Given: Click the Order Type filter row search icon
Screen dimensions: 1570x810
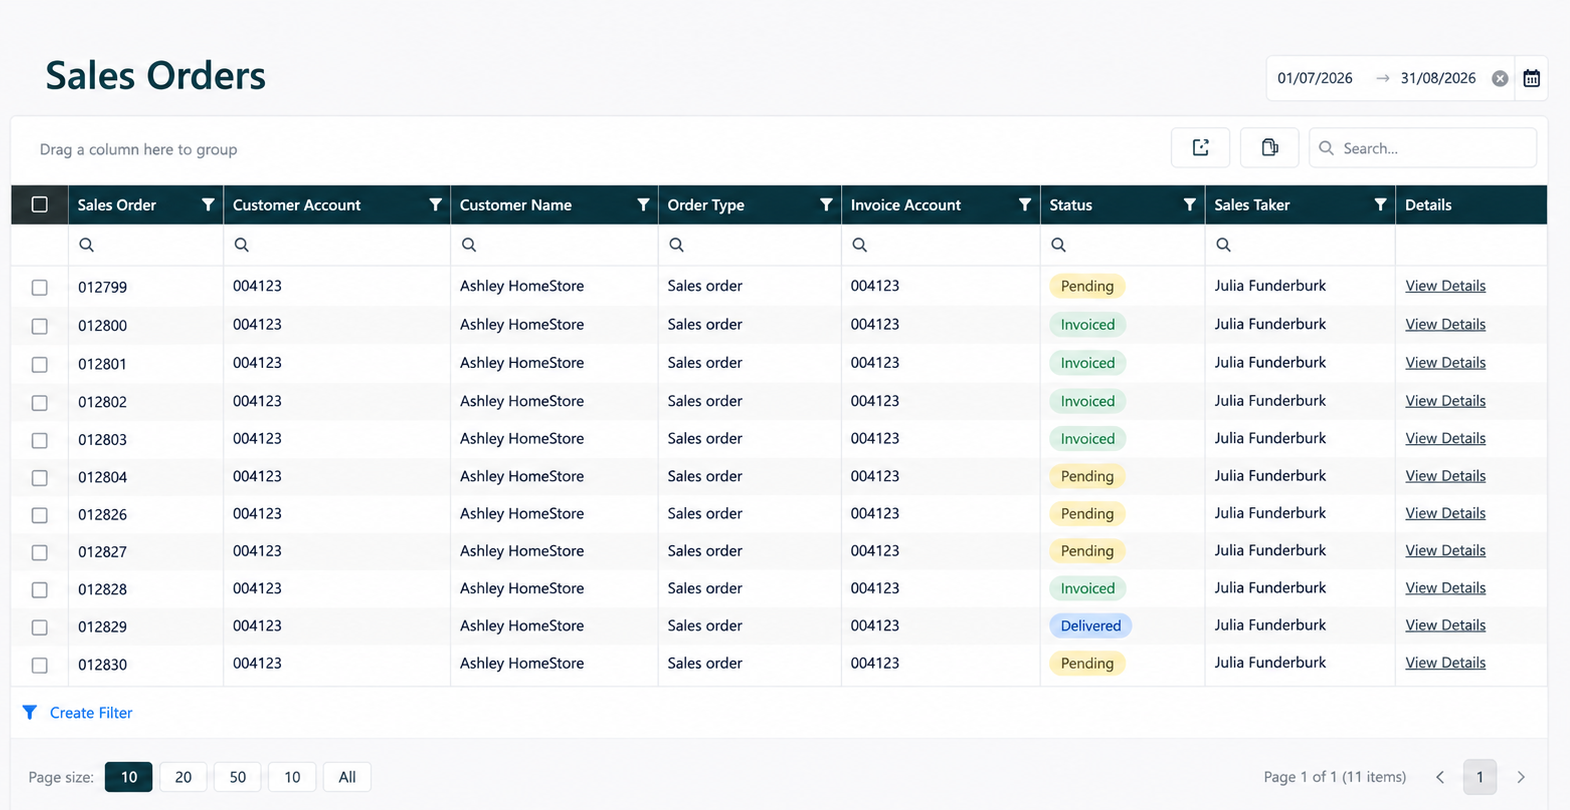Looking at the screenshot, I should pos(677,245).
